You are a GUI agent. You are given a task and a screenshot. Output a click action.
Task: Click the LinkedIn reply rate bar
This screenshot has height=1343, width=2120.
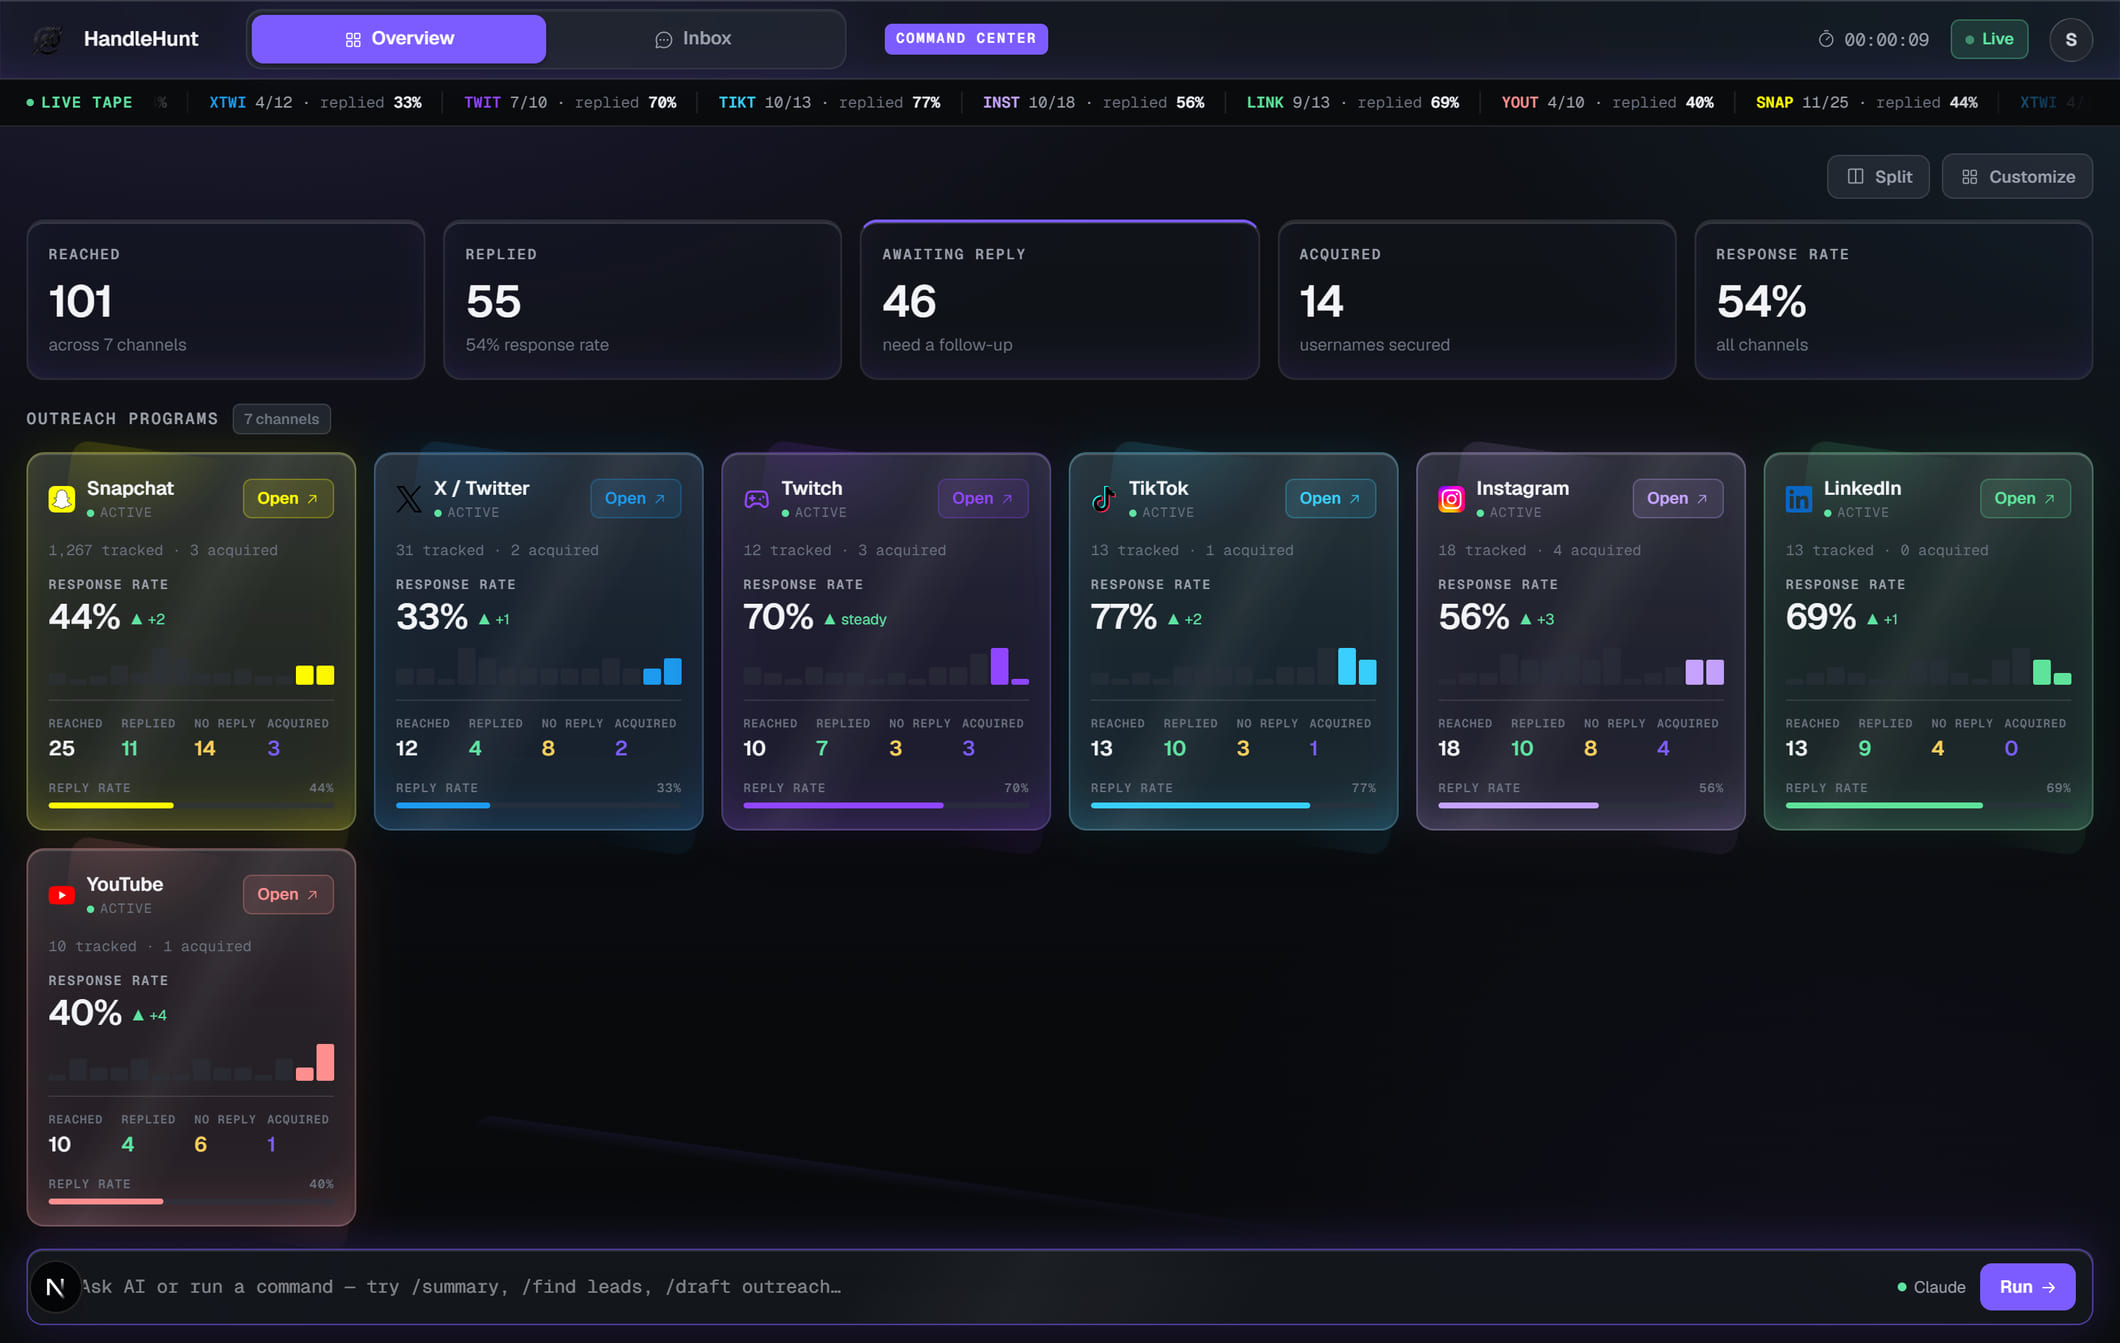pos(1928,805)
